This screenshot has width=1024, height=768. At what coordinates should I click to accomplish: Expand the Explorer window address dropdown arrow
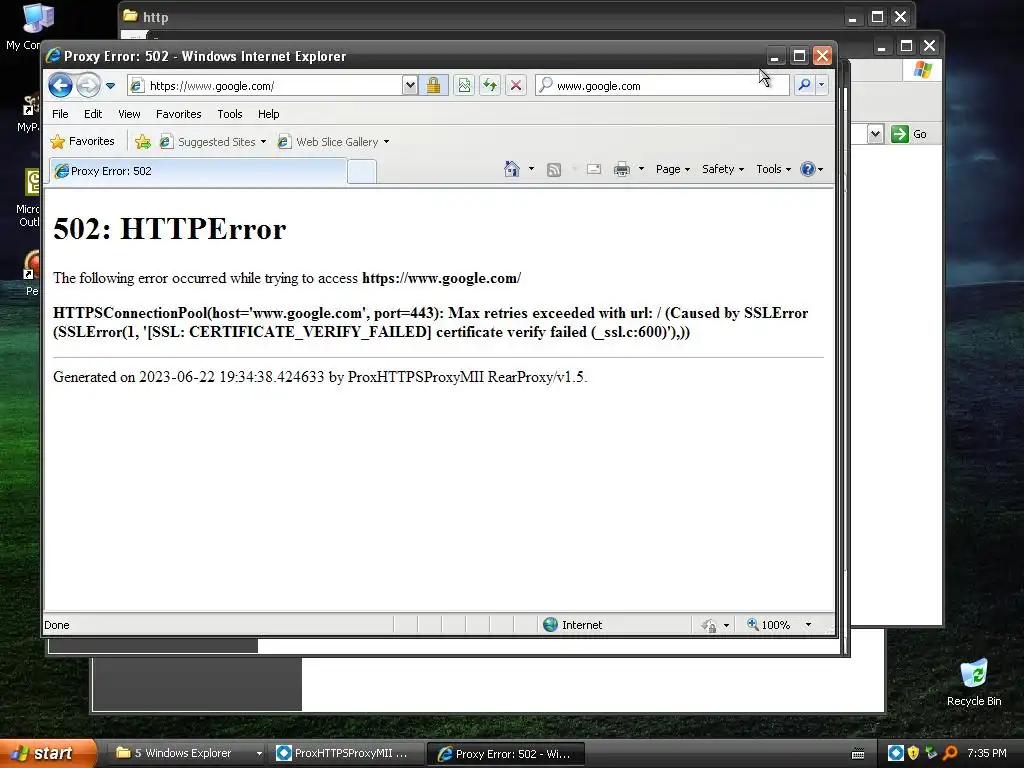[x=876, y=134]
